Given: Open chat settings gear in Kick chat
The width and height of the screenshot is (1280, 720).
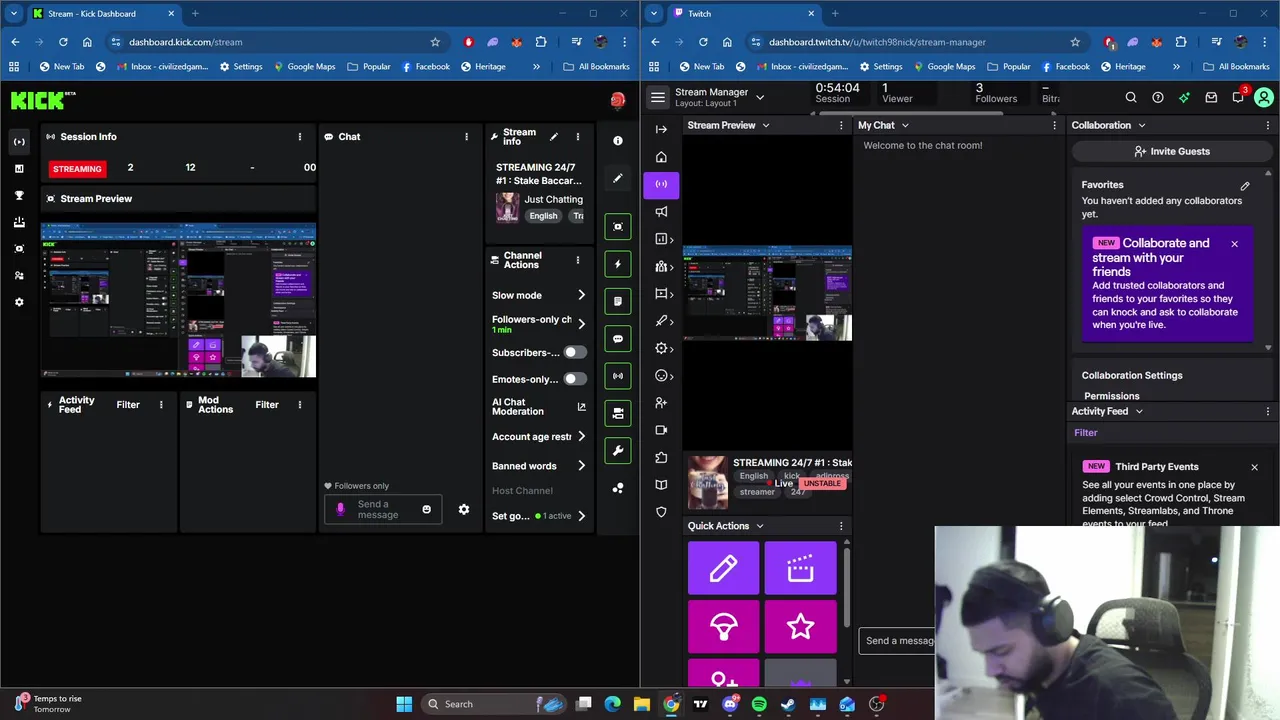Looking at the screenshot, I should click(464, 509).
